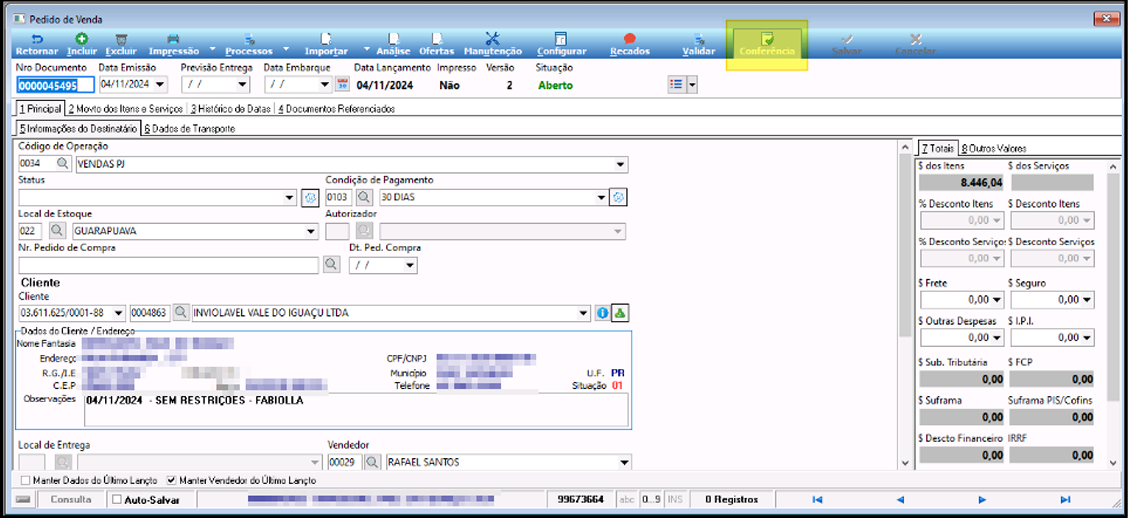Screen dimensions: 1128x518
Task: Open calendar icon beside Data Embarque
Action: click(x=342, y=85)
